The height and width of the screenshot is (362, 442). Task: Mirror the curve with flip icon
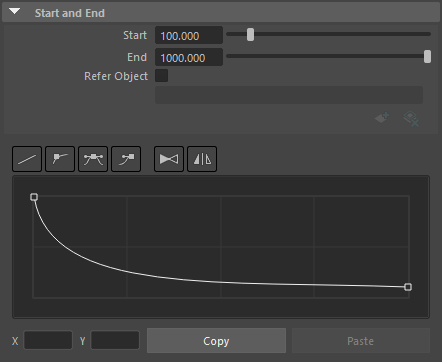pos(202,159)
